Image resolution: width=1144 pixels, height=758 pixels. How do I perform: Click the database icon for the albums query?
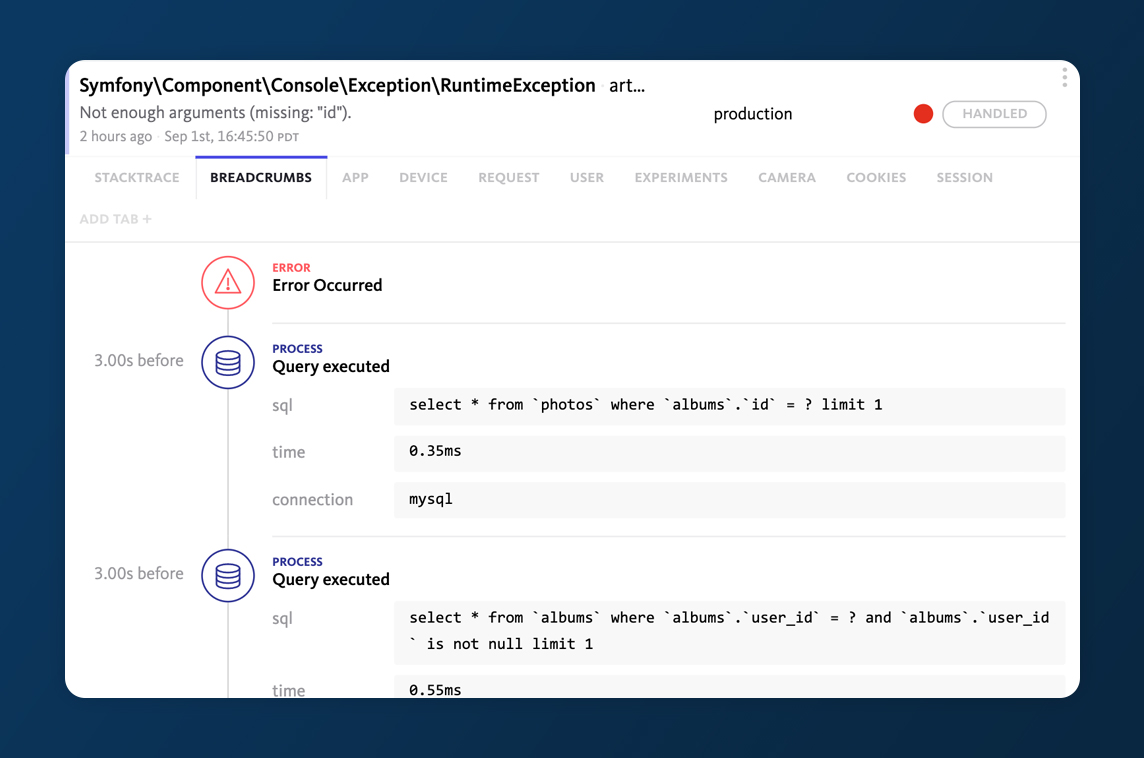pyautogui.click(x=228, y=575)
